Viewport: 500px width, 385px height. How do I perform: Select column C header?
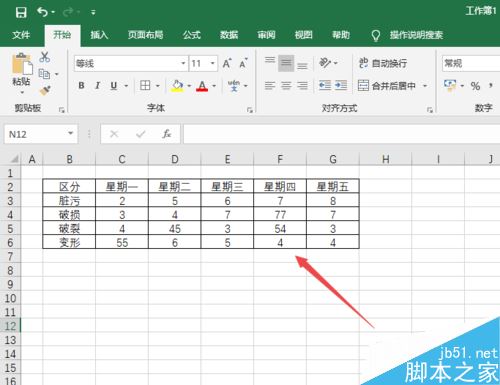tap(122, 159)
